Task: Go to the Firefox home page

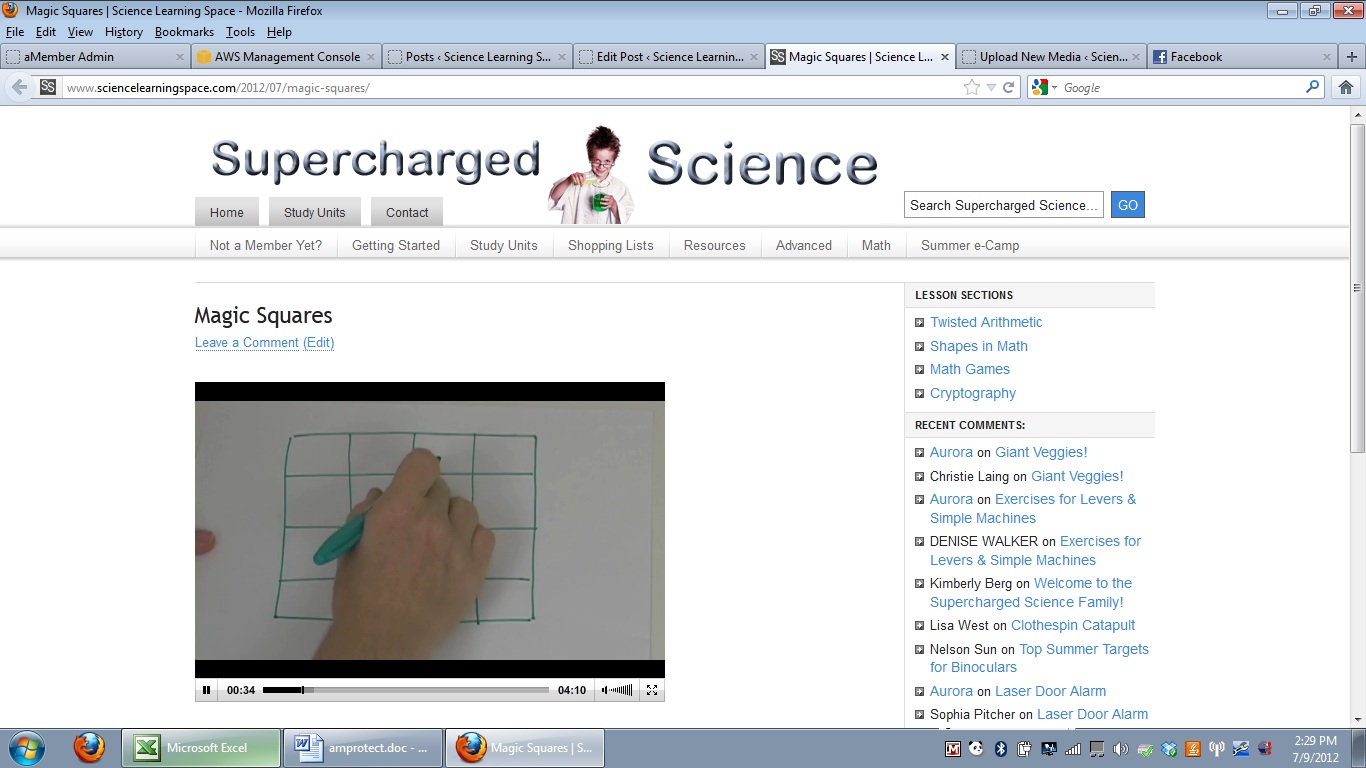Action: tap(1346, 88)
